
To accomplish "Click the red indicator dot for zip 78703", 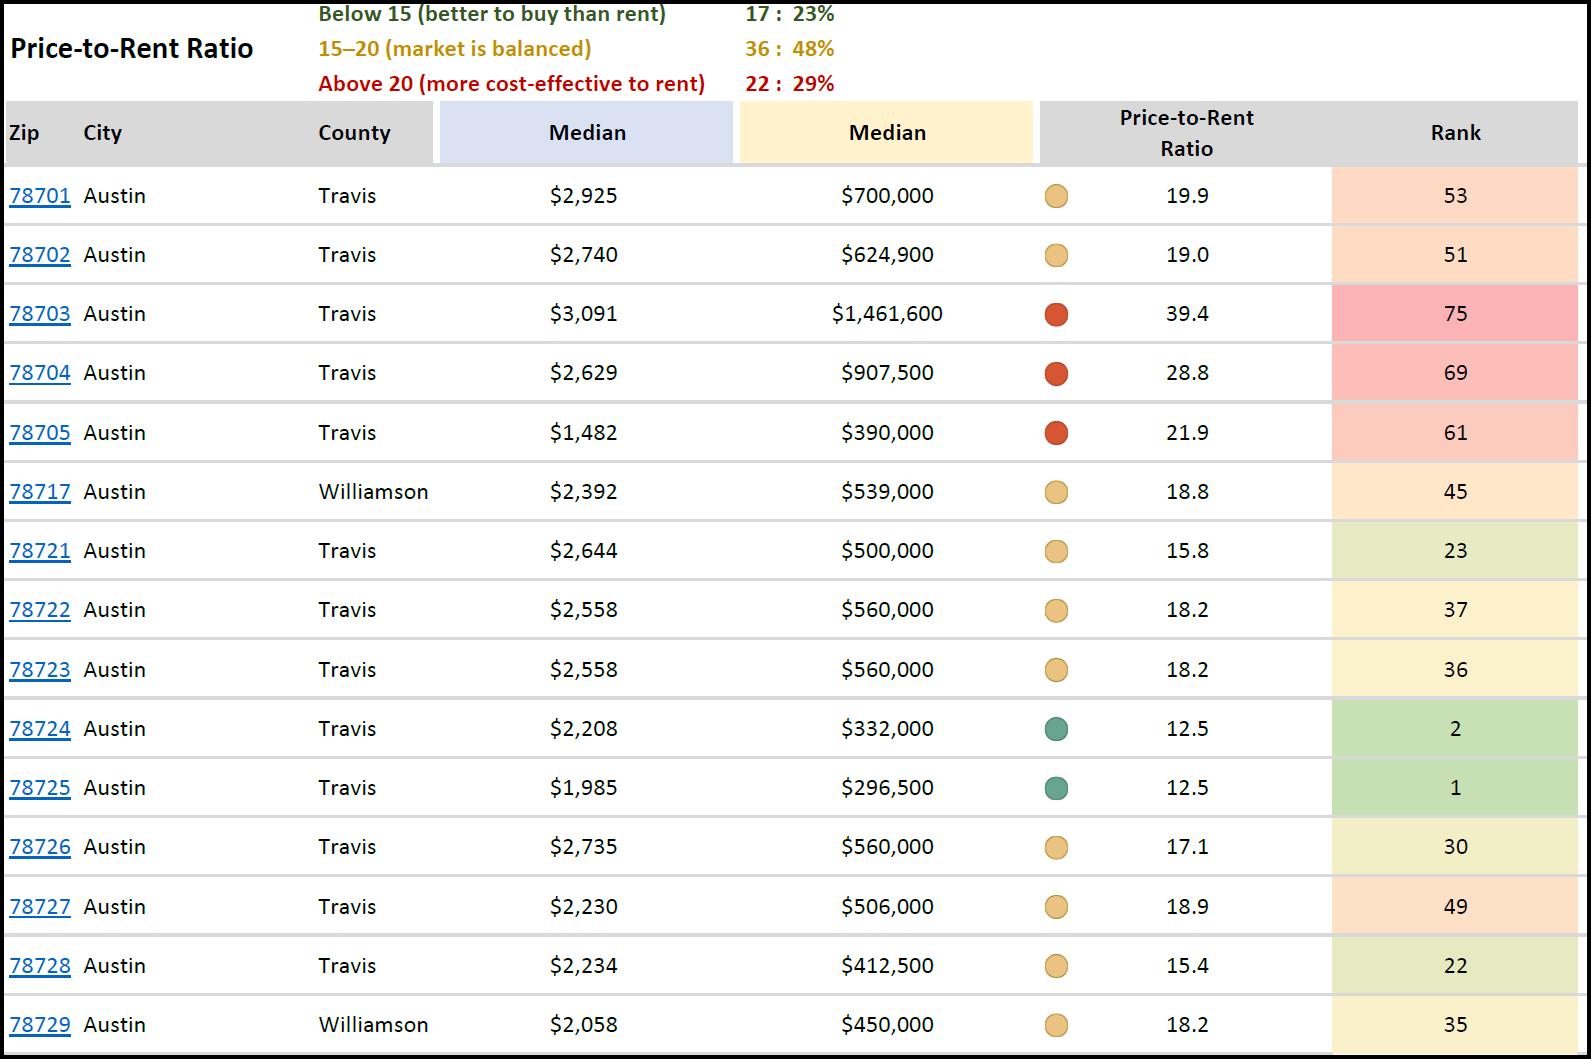I will click(x=1056, y=315).
